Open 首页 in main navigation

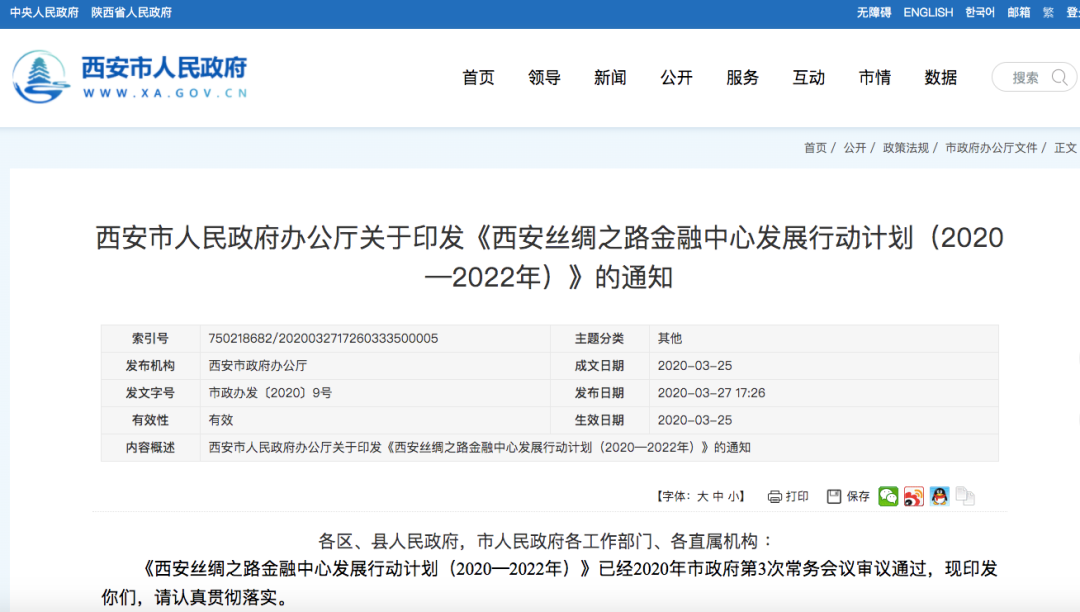click(479, 78)
